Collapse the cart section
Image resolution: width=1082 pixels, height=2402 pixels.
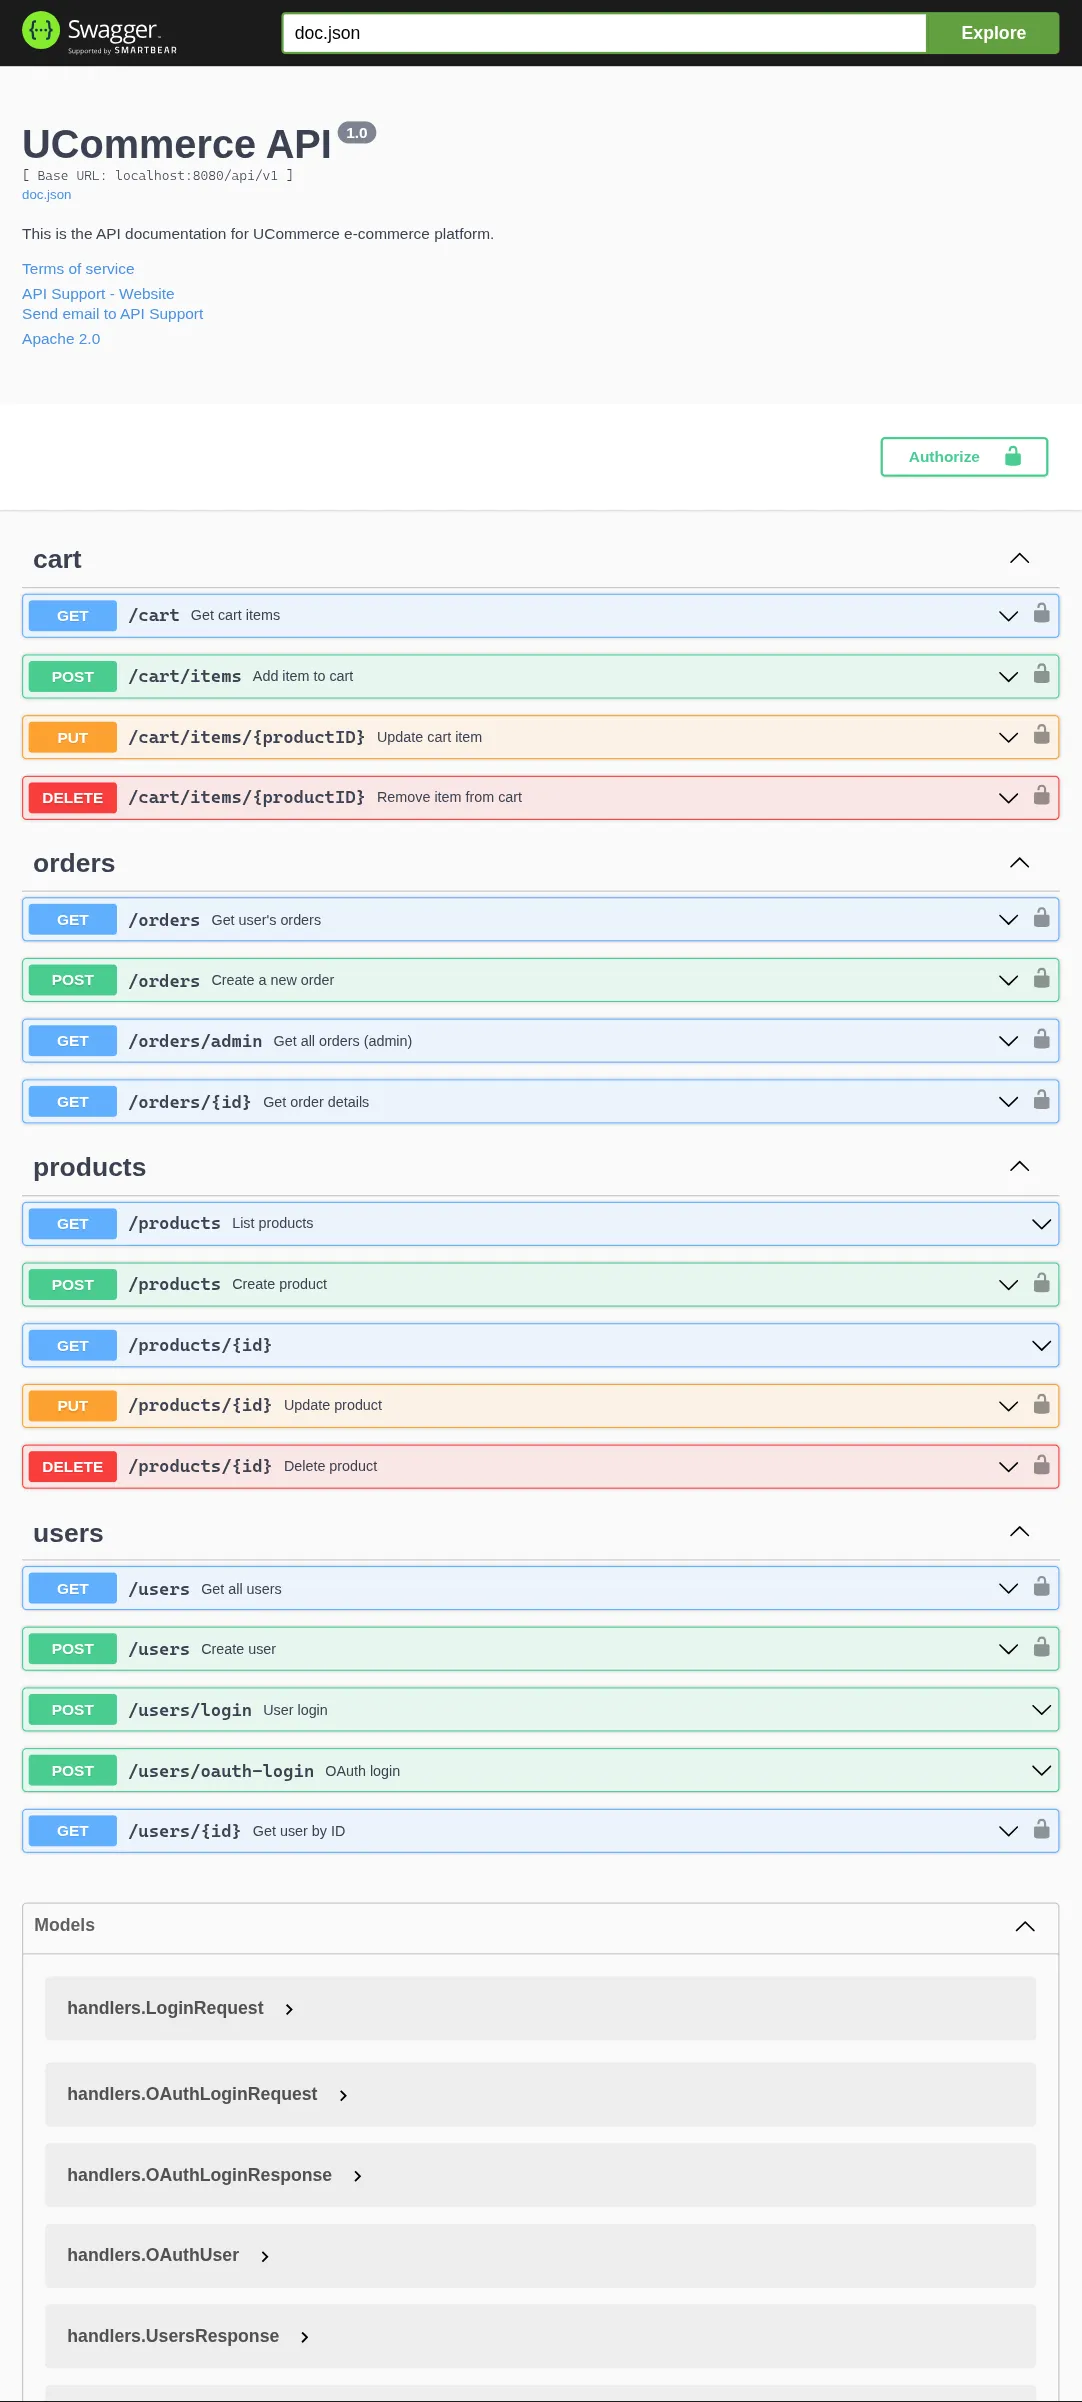pyautogui.click(x=1019, y=559)
